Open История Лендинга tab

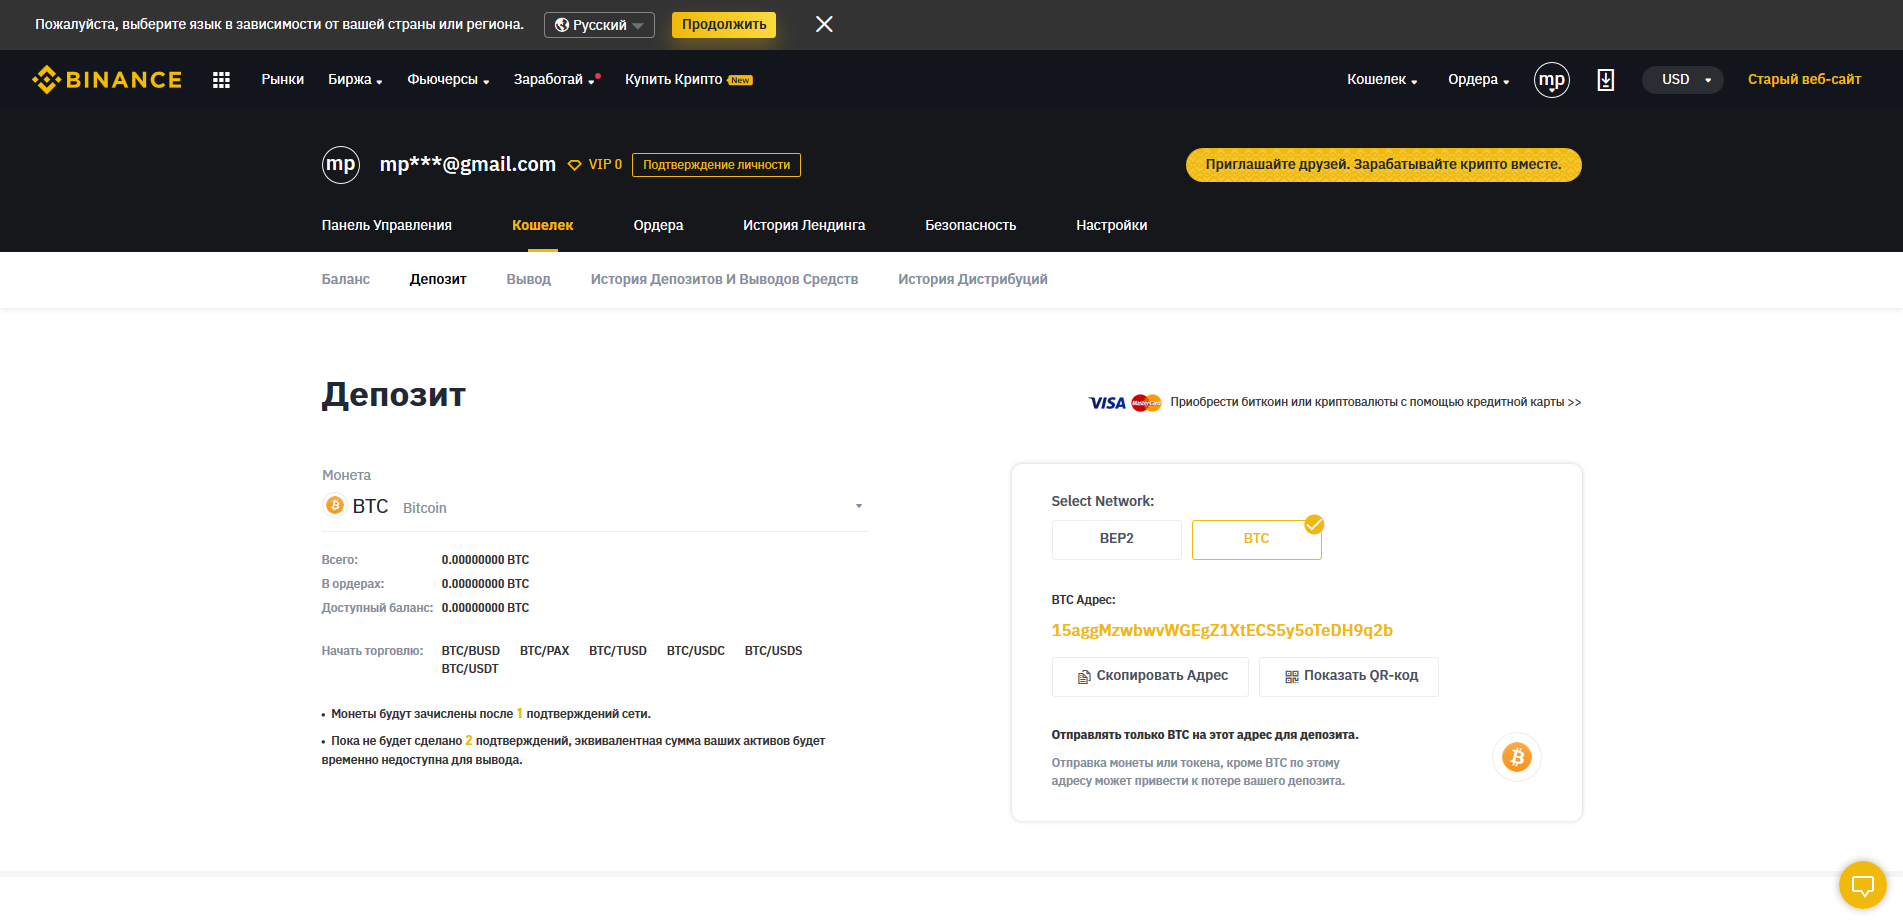coord(804,226)
